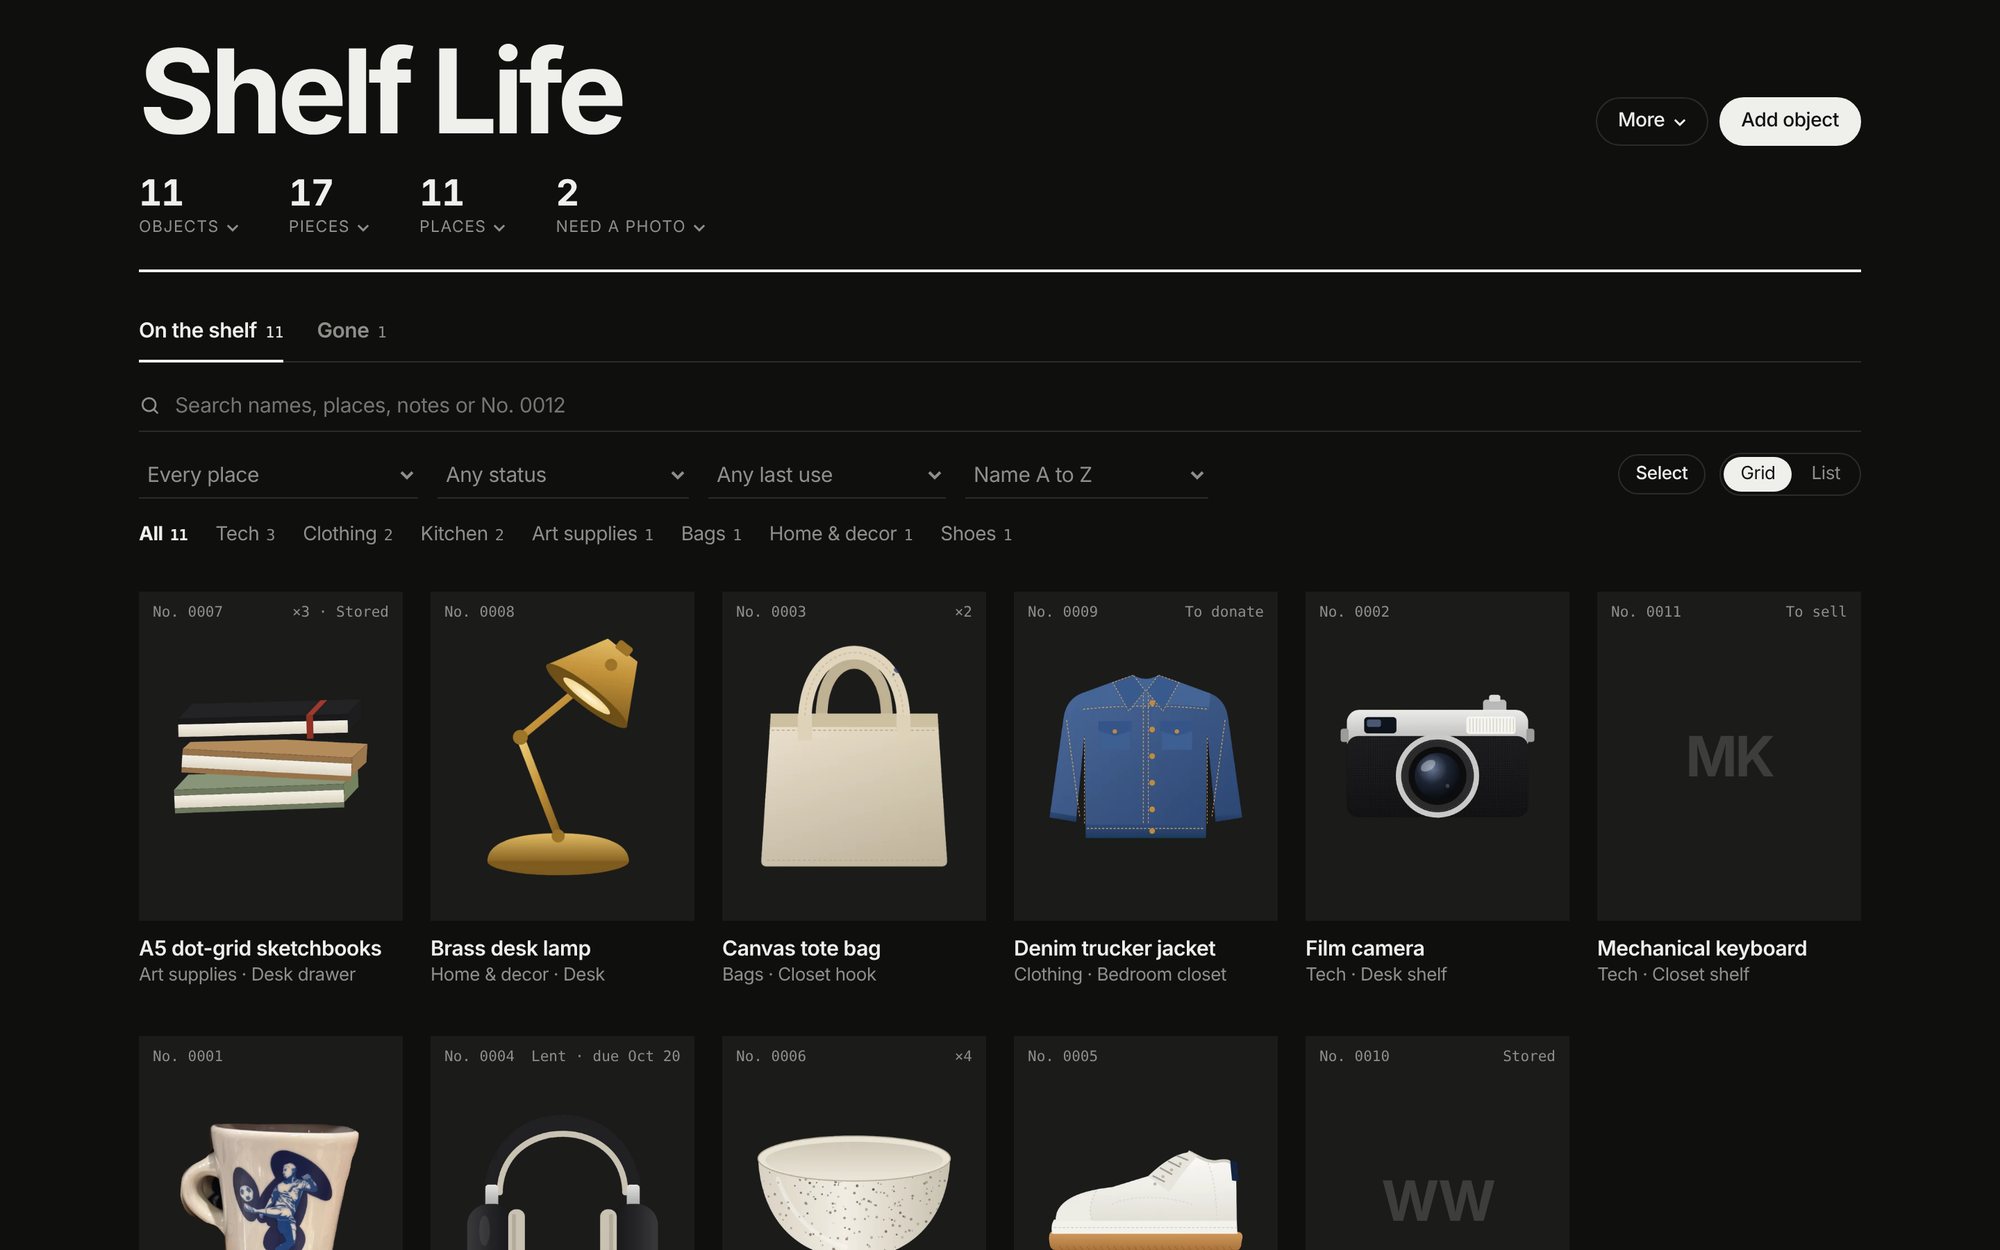Switch to Grid view
The height and width of the screenshot is (1250, 2000).
[x=1757, y=474]
